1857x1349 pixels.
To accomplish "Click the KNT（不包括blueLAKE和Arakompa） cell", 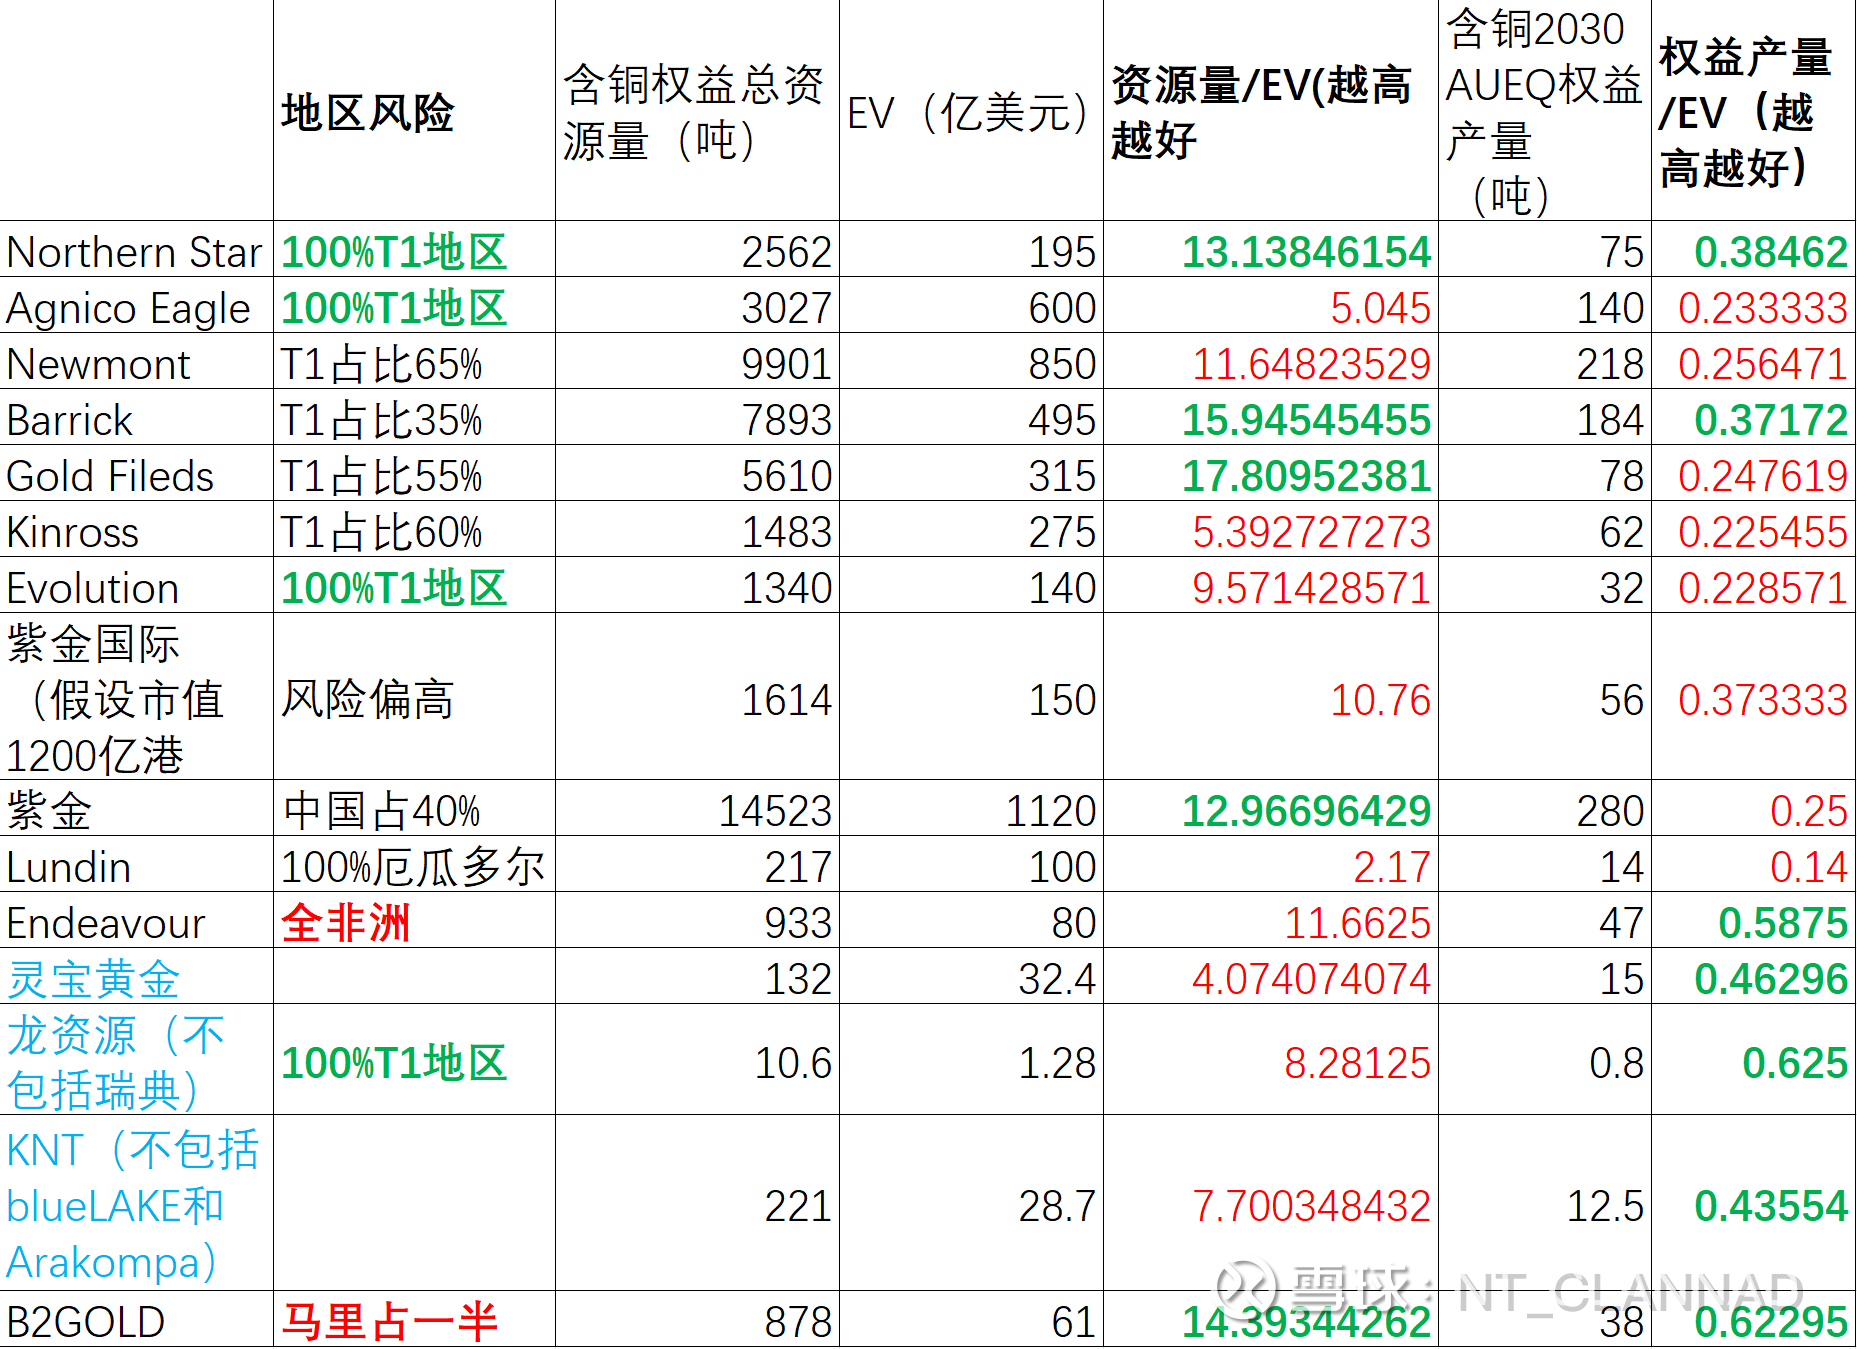I will [136, 1203].
